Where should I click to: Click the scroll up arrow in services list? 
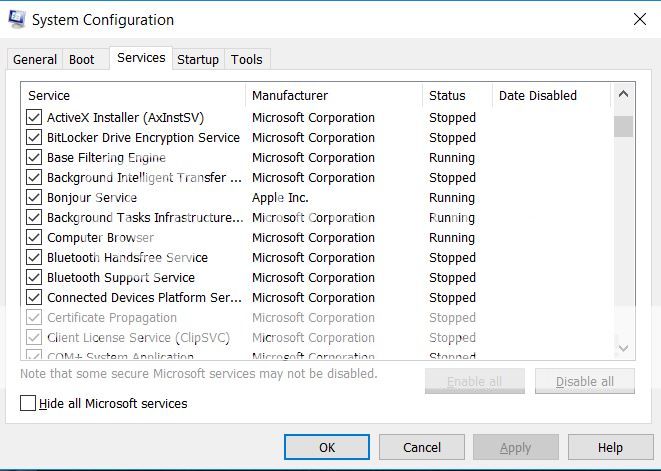[x=623, y=94]
